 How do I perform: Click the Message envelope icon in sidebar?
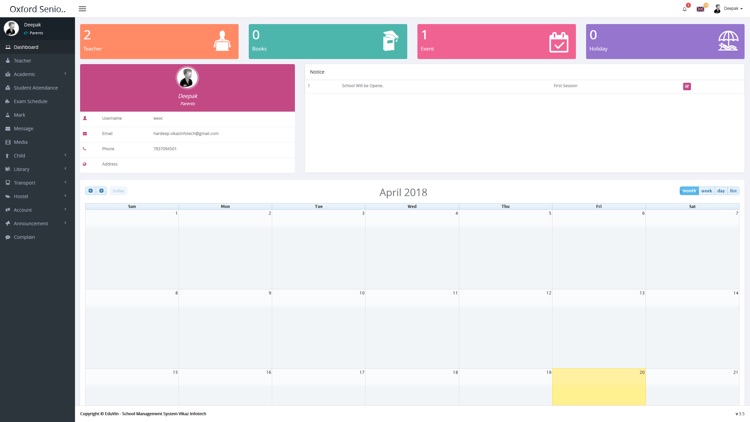[x=8, y=128]
